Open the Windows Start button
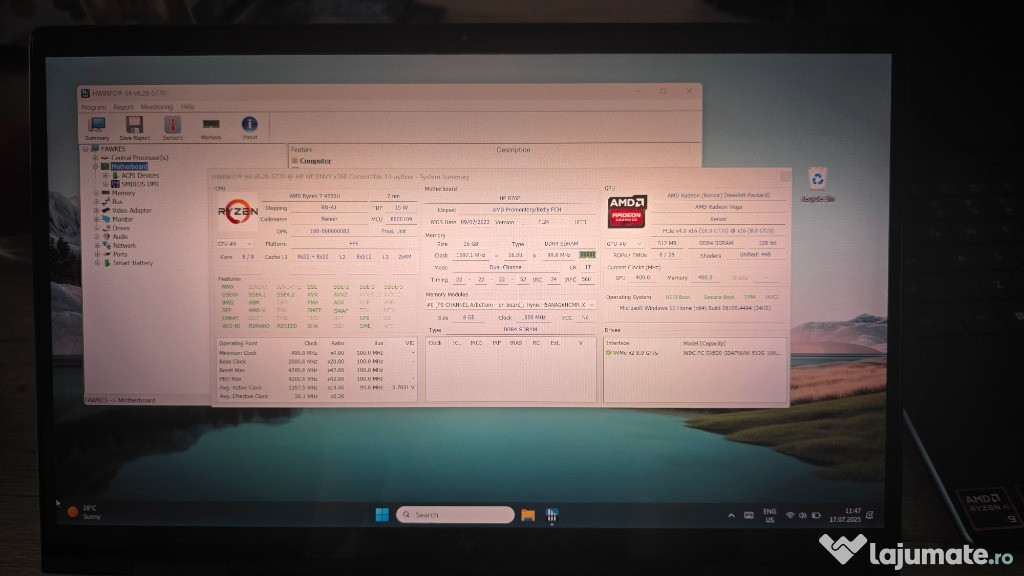The width and height of the screenshot is (1024, 576). click(382, 515)
